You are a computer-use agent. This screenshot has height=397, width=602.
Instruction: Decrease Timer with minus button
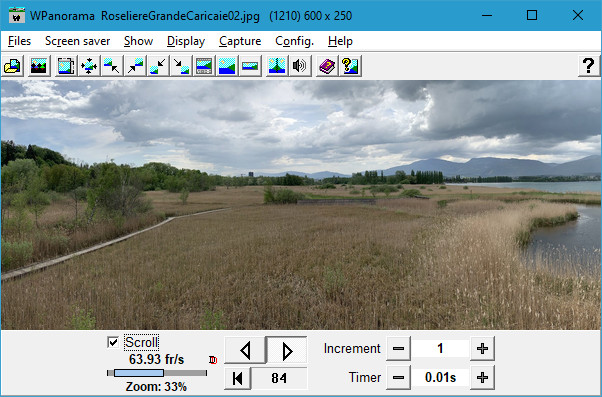399,377
